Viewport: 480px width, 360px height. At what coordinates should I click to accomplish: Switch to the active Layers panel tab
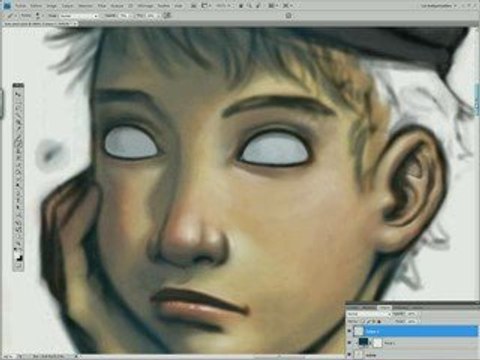coord(385,307)
